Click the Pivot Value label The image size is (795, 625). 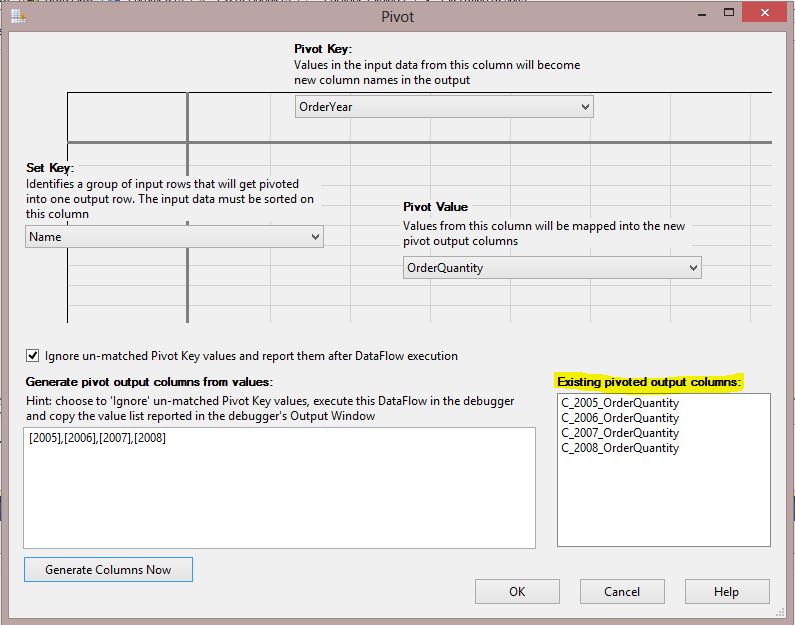(x=435, y=207)
